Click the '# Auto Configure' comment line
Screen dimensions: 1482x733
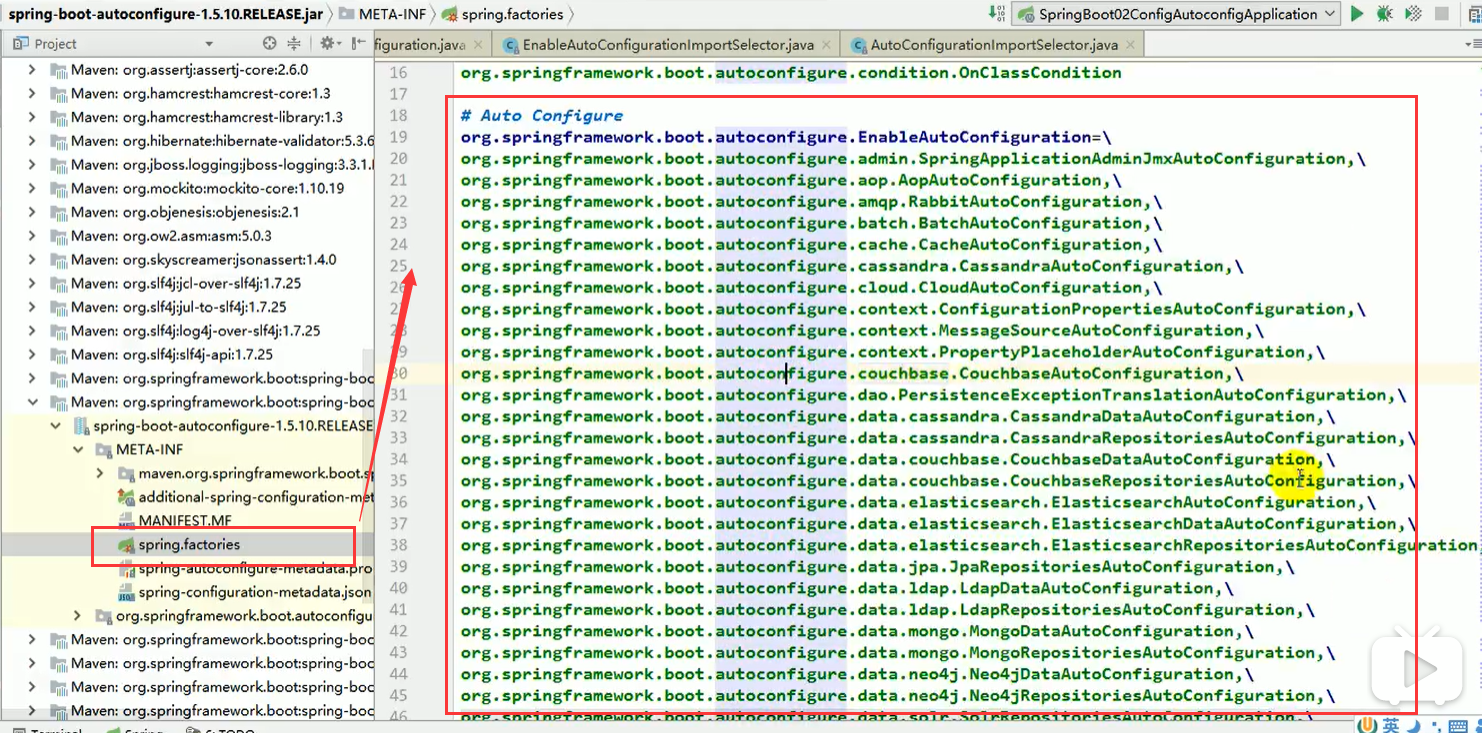click(x=541, y=115)
